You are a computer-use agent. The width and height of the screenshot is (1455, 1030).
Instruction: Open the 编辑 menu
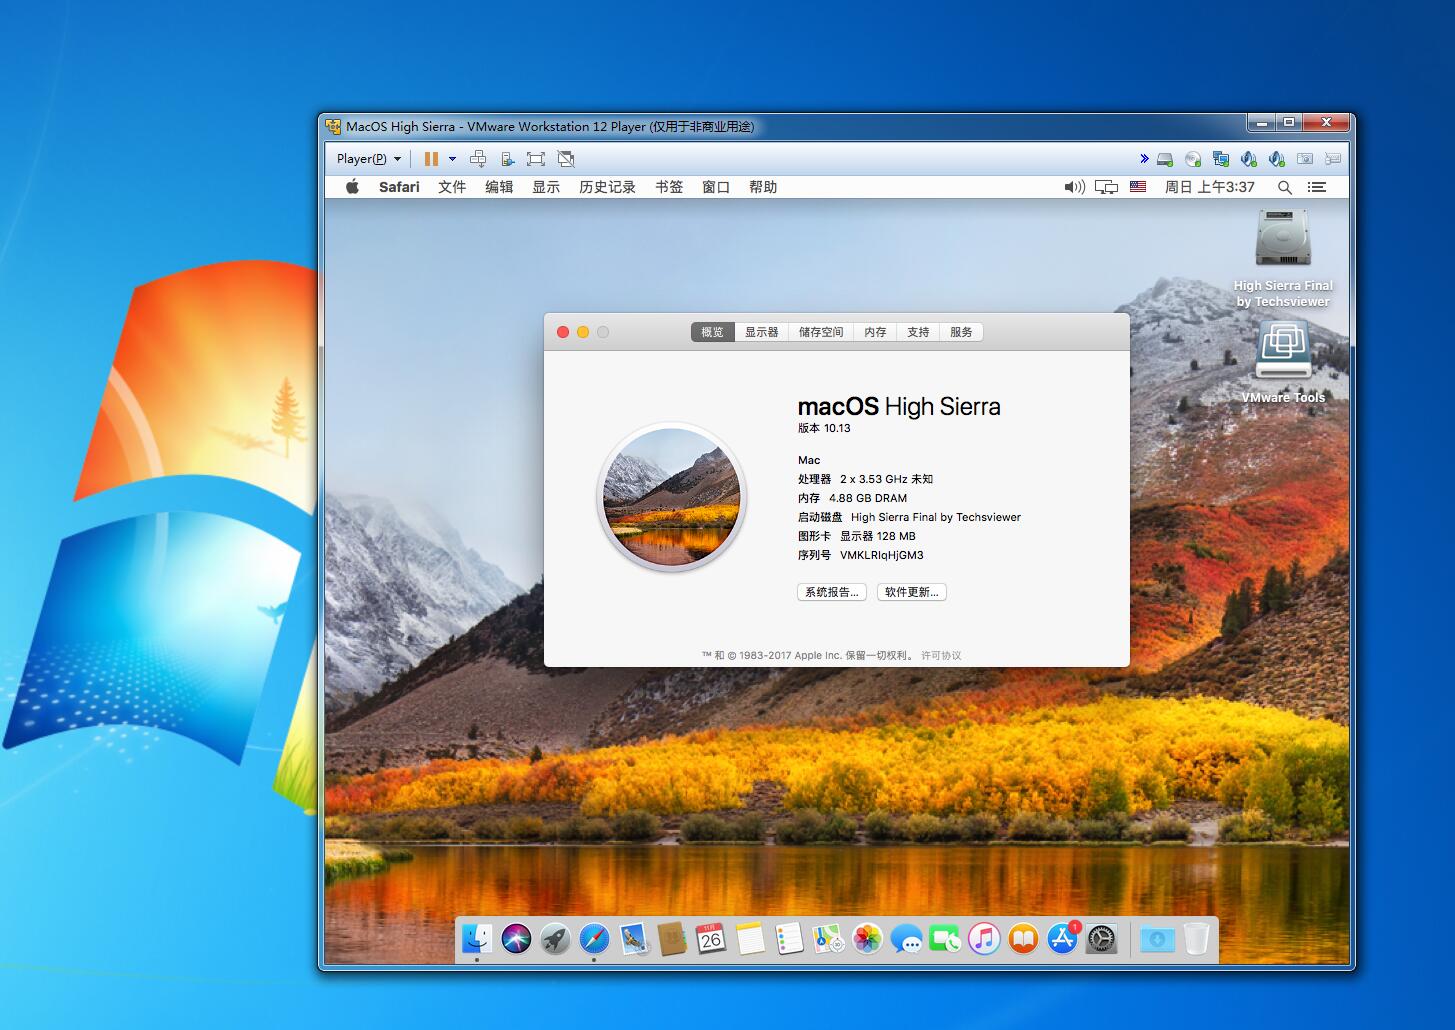pos(499,187)
